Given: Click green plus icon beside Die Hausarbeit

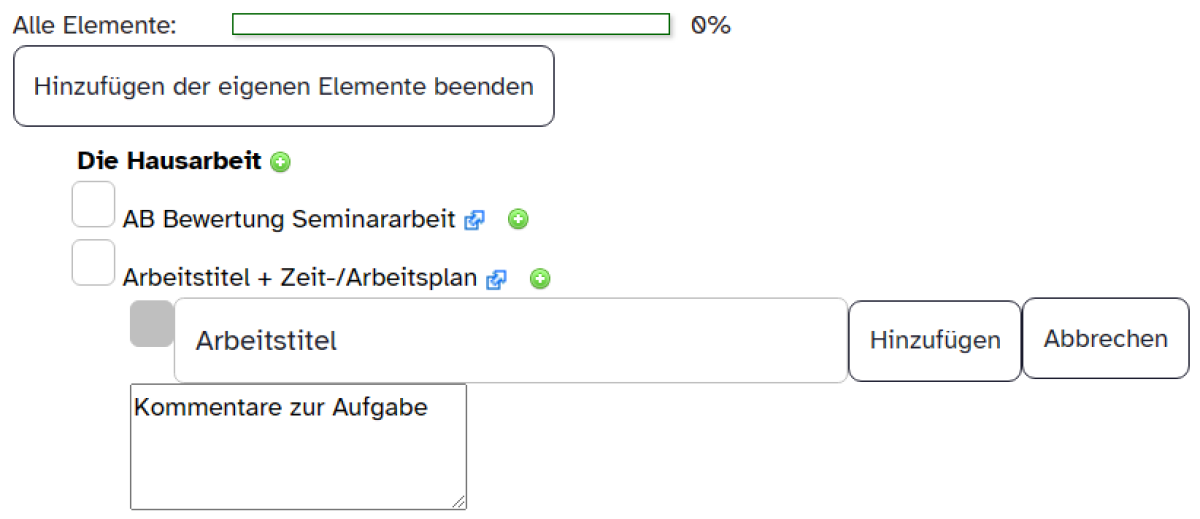Looking at the screenshot, I should tap(281, 161).
